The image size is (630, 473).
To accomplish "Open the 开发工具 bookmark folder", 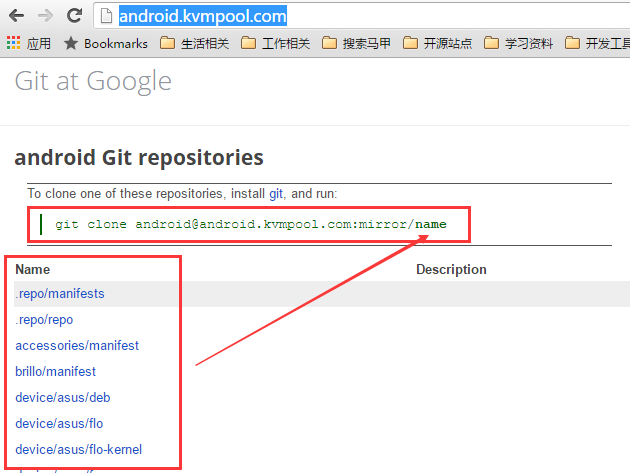I will point(597,43).
